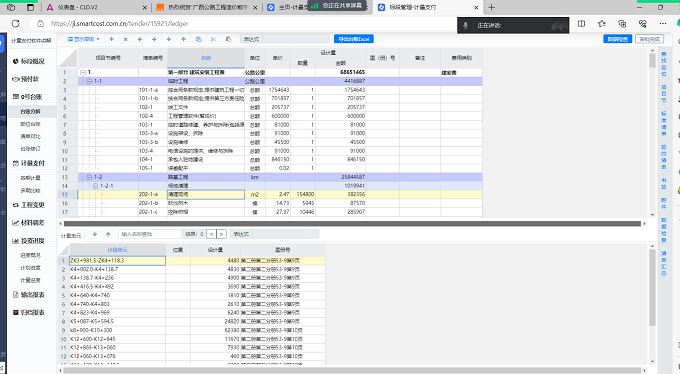This screenshot has width=680, height=374.
Task: Collapse tree node 1-1 in ledger grid
Action: coord(89,81)
